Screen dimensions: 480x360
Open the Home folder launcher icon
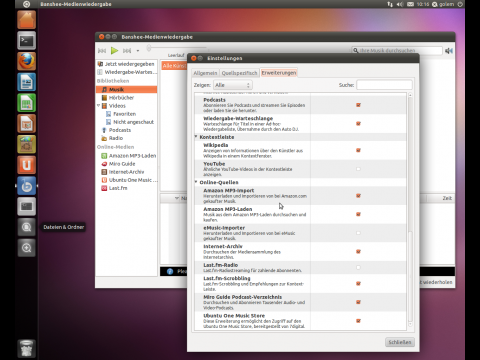(27, 20)
